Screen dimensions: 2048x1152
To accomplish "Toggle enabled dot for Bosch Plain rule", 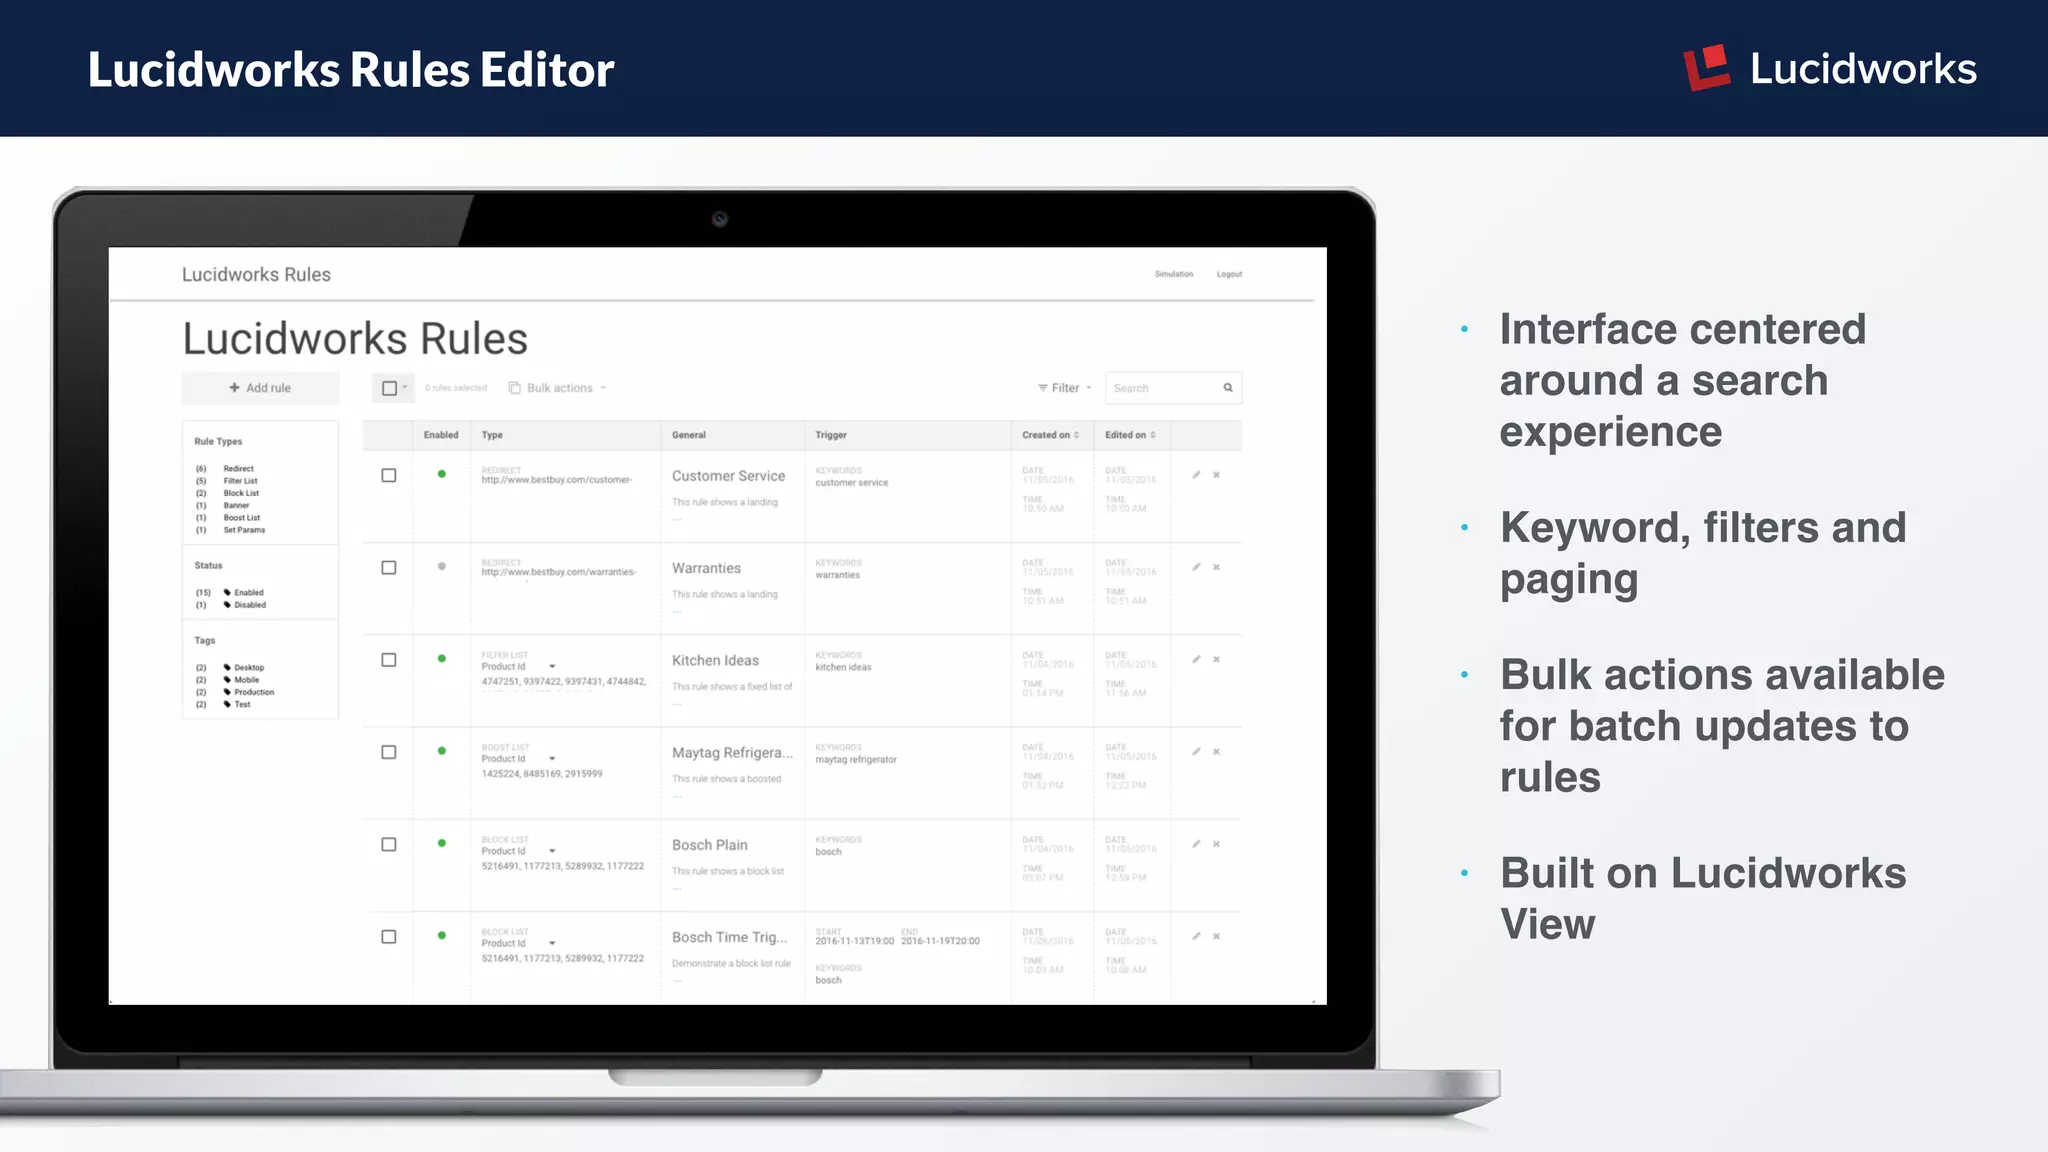I will click(x=442, y=843).
